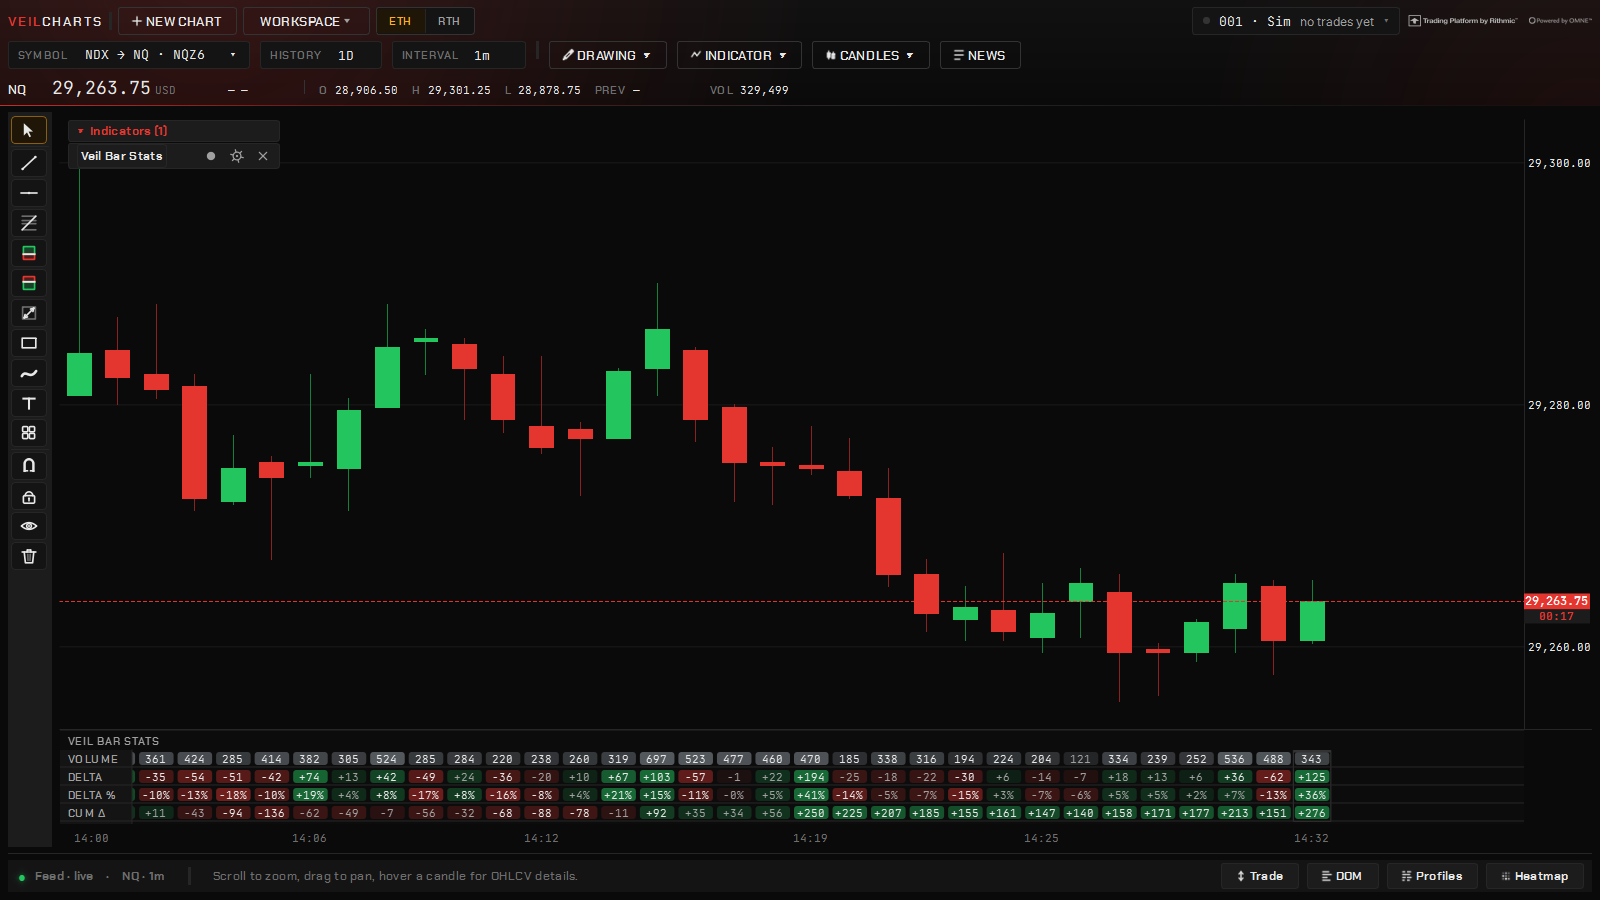Viewport: 1600px width, 900px height.
Task: Click the VEILCHARTS logo
Action: 55,21
